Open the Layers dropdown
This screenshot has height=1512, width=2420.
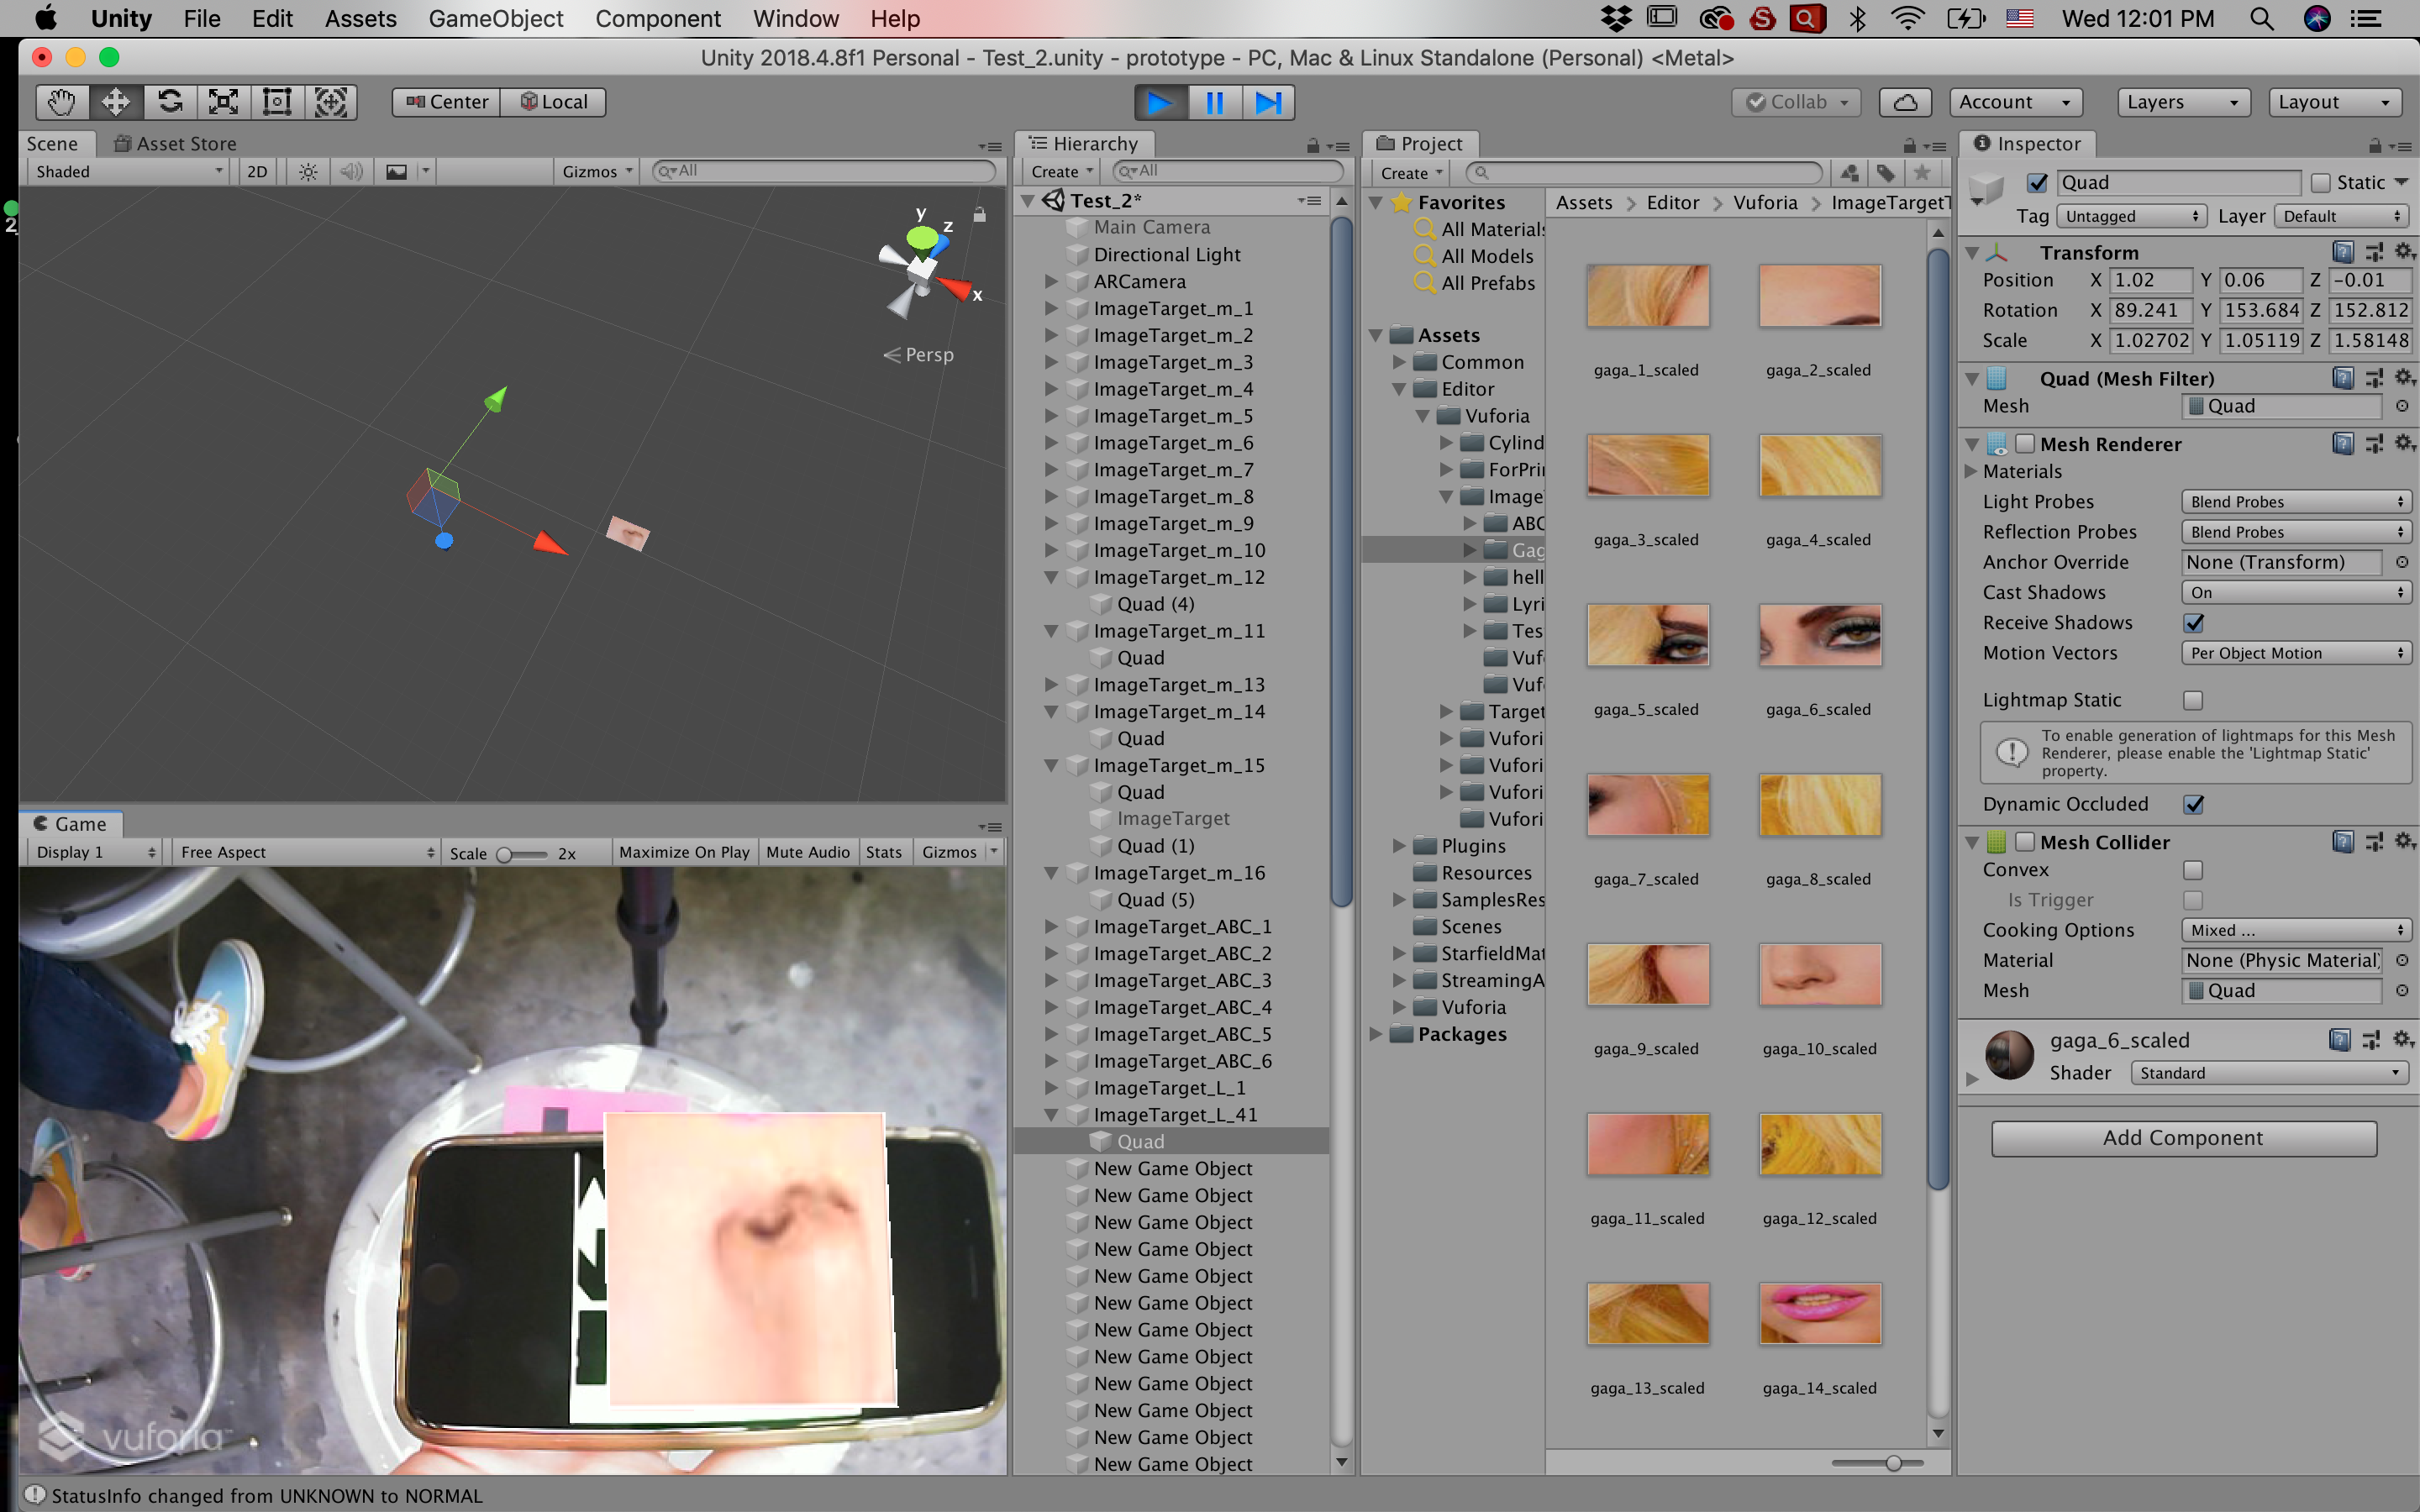pos(2182,102)
